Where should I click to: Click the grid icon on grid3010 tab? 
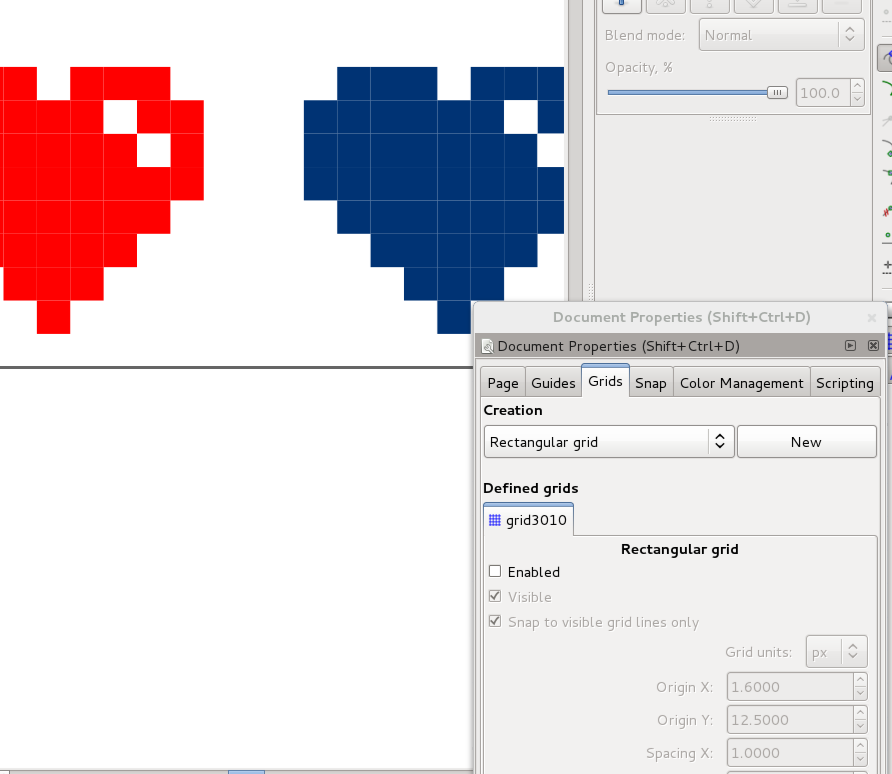click(494, 520)
